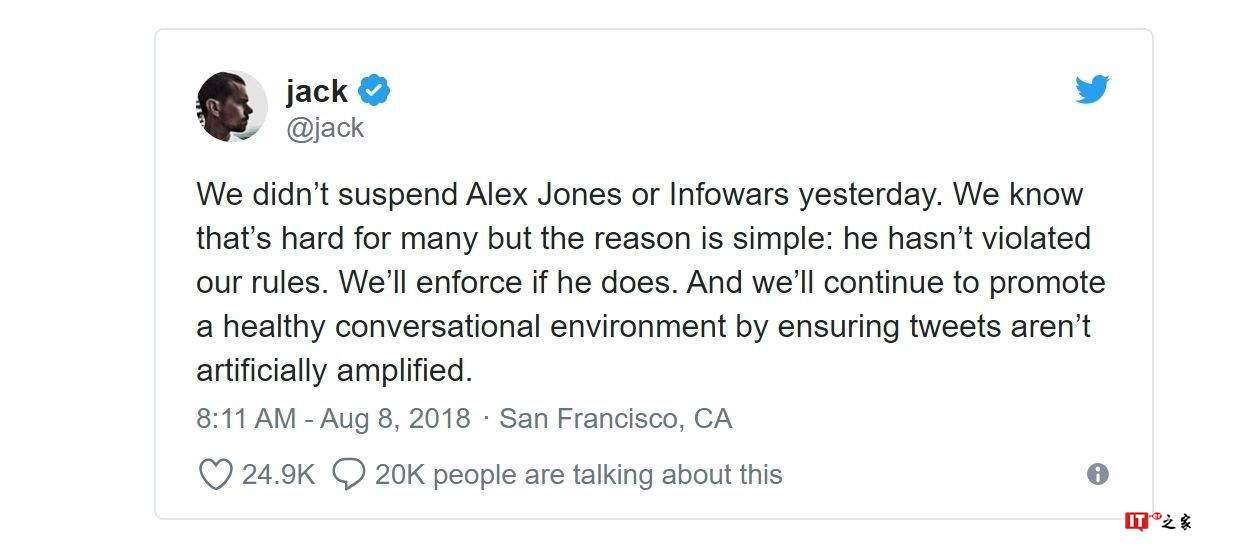Click the Aug 8, 2018 date
Screen dimensions: 1242x544
(394, 418)
